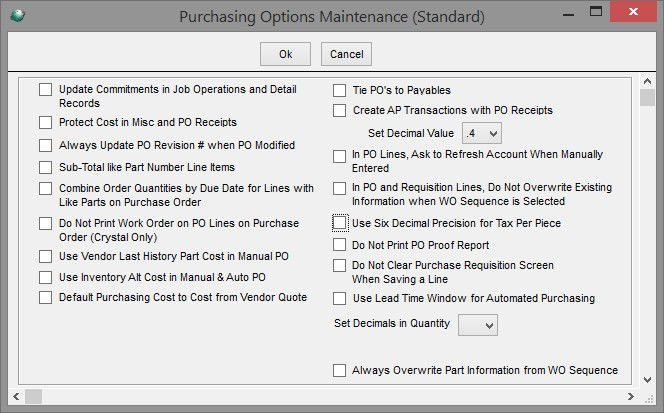The image size is (664, 413).
Task: Check Protect Cost in Misc and PO Receipts
Action: (x=45, y=122)
